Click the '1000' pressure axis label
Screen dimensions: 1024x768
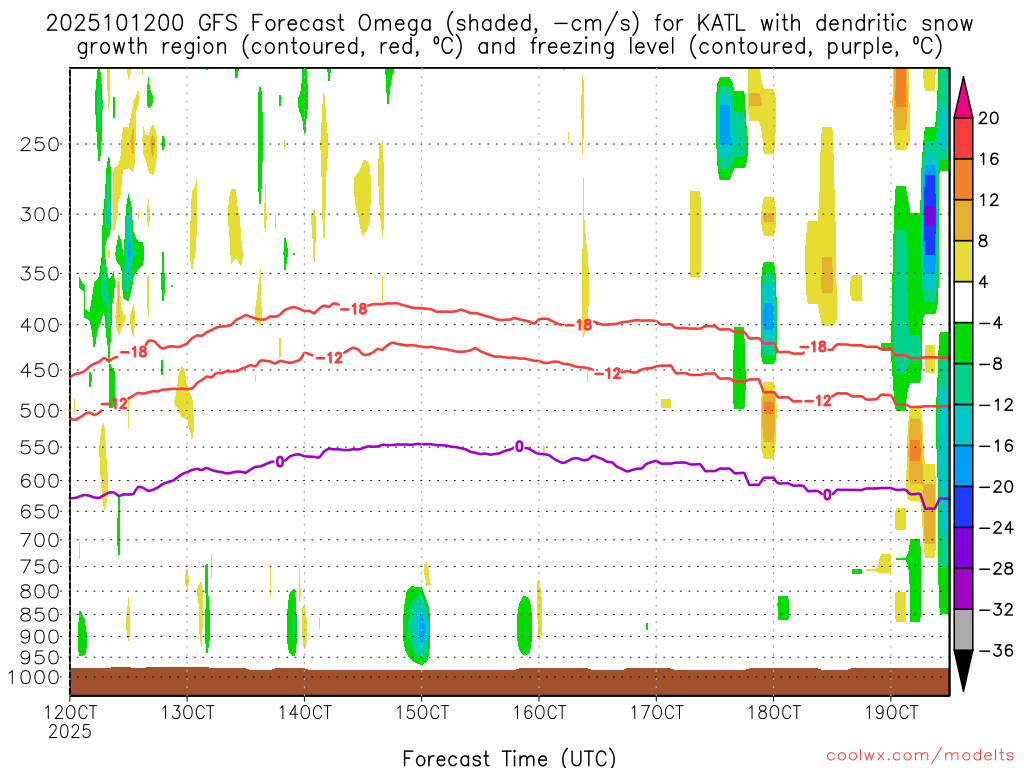tap(35, 677)
